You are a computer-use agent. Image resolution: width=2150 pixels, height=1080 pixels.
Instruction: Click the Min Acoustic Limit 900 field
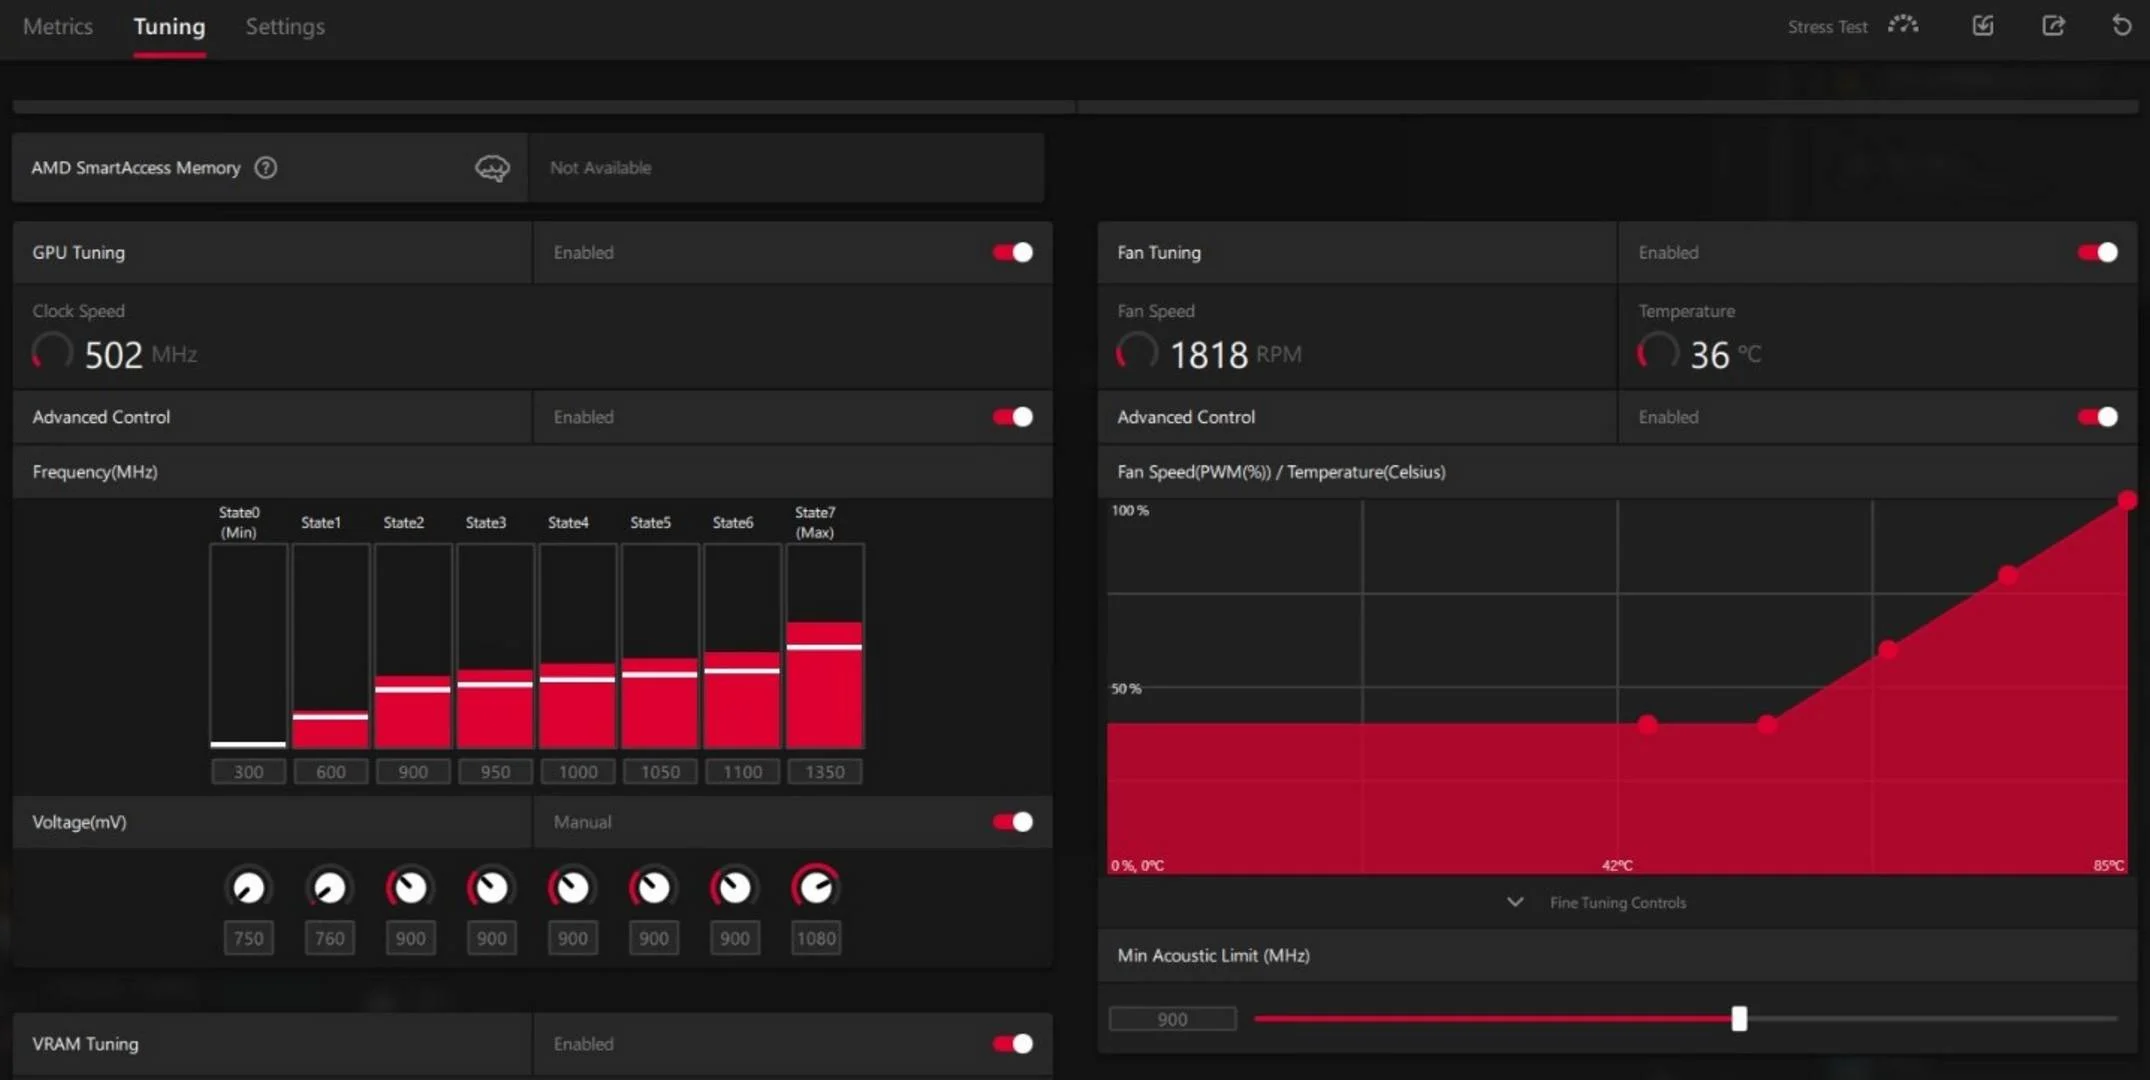point(1172,1019)
